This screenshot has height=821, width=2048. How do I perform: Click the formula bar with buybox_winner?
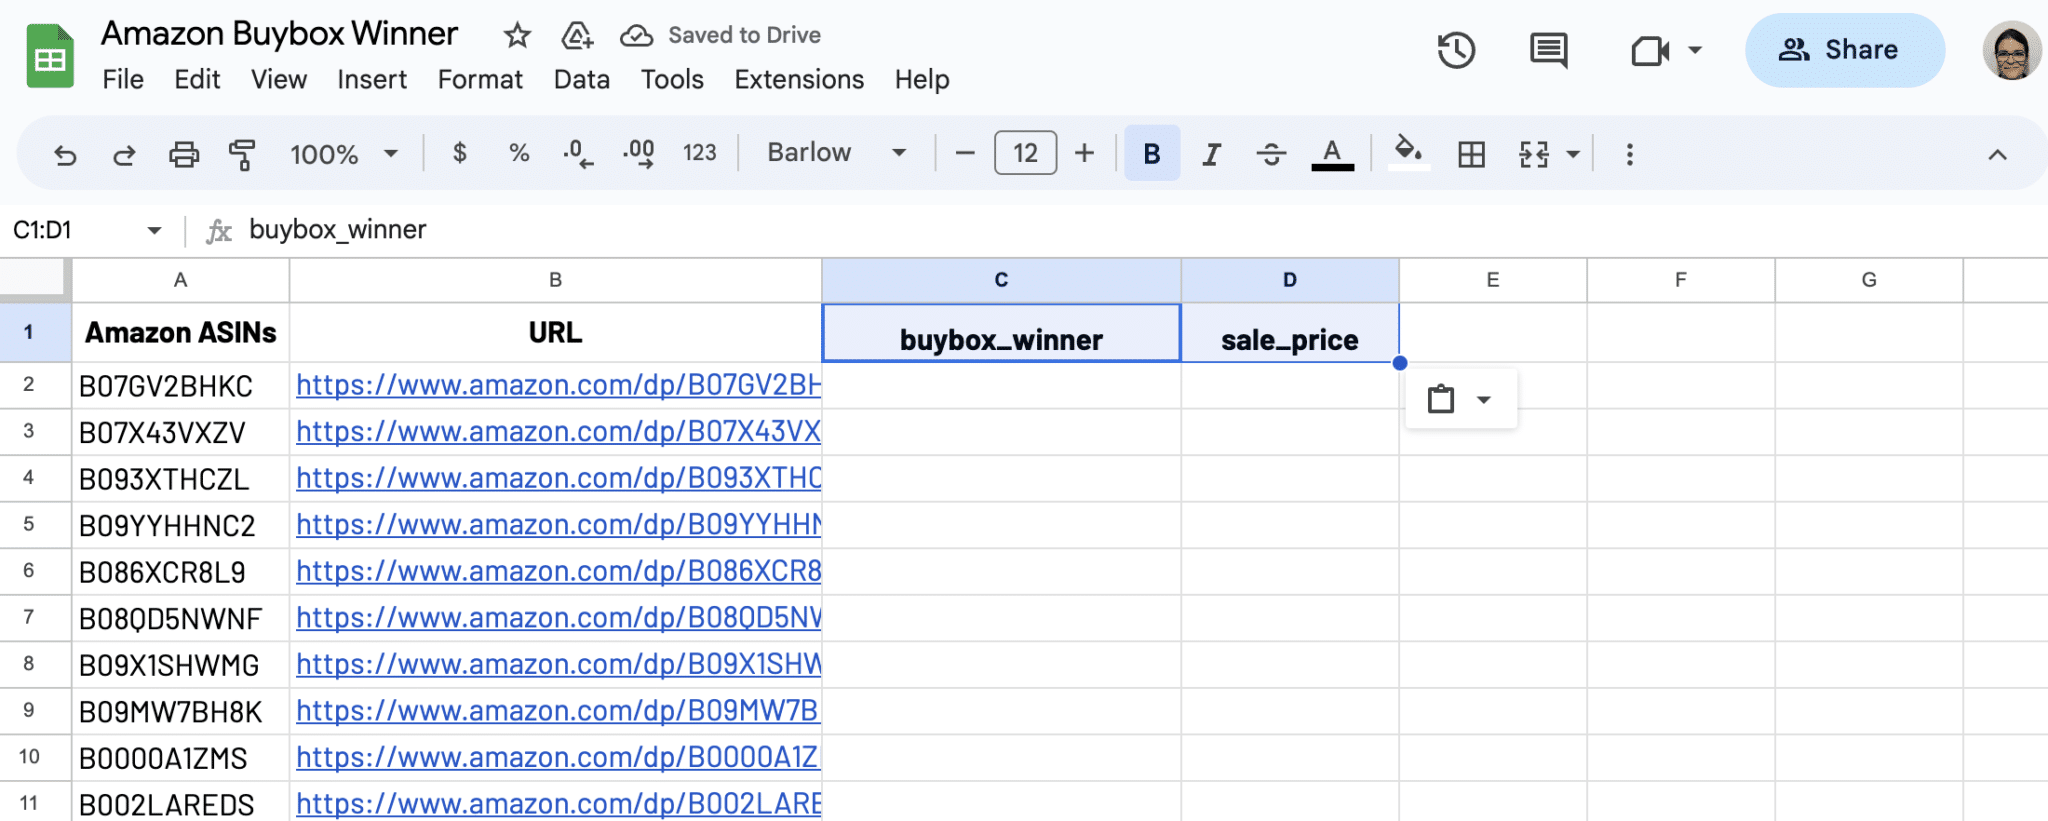pyautogui.click(x=1140, y=230)
